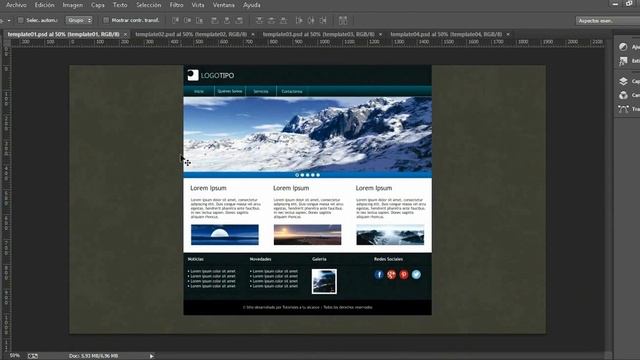Click the distribute vertical centers icon
Image resolution: width=640 pixels, height=360 pixels.
tap(271, 20)
